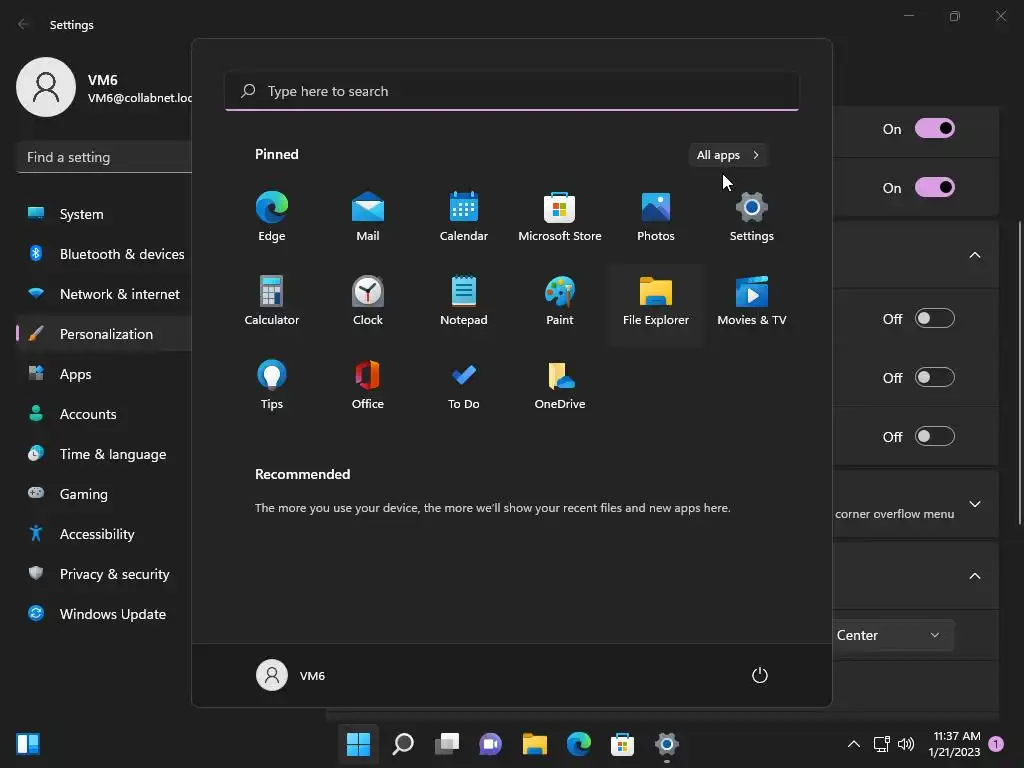The width and height of the screenshot is (1024, 768).
Task: Click the volume icon in system tray
Action: [x=906, y=744]
